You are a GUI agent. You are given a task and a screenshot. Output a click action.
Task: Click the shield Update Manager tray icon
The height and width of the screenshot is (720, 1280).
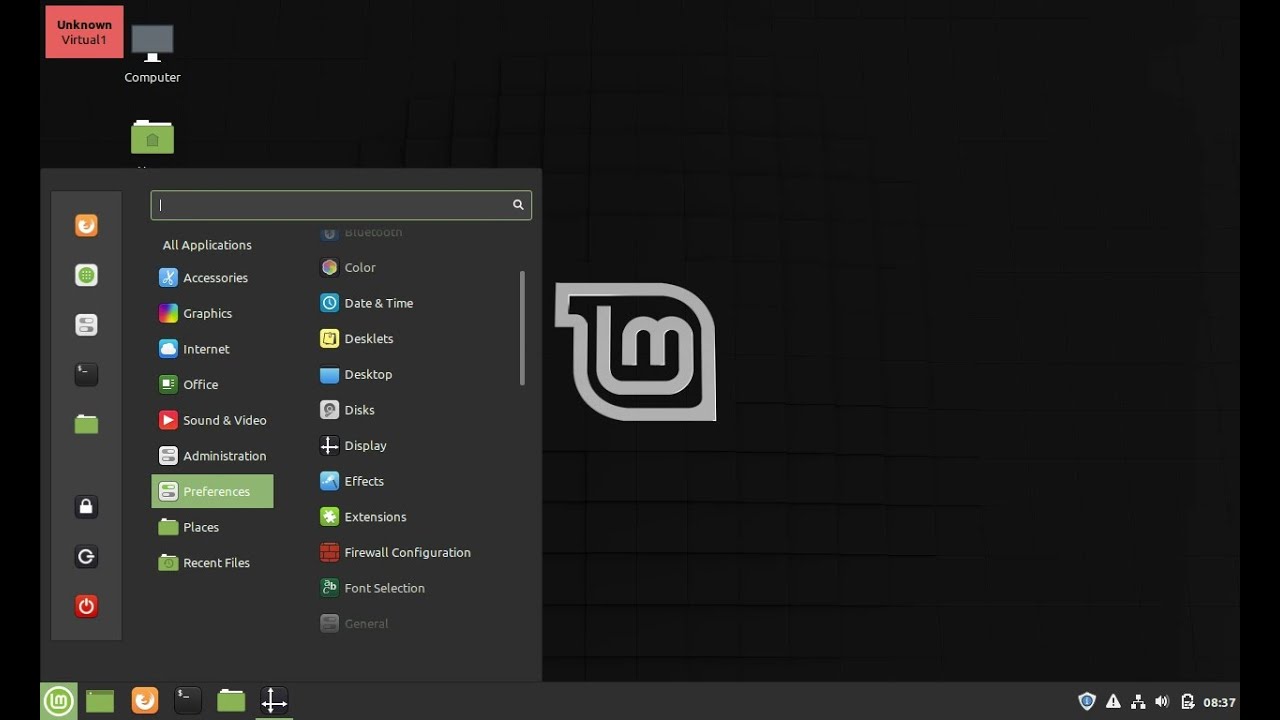1087,702
